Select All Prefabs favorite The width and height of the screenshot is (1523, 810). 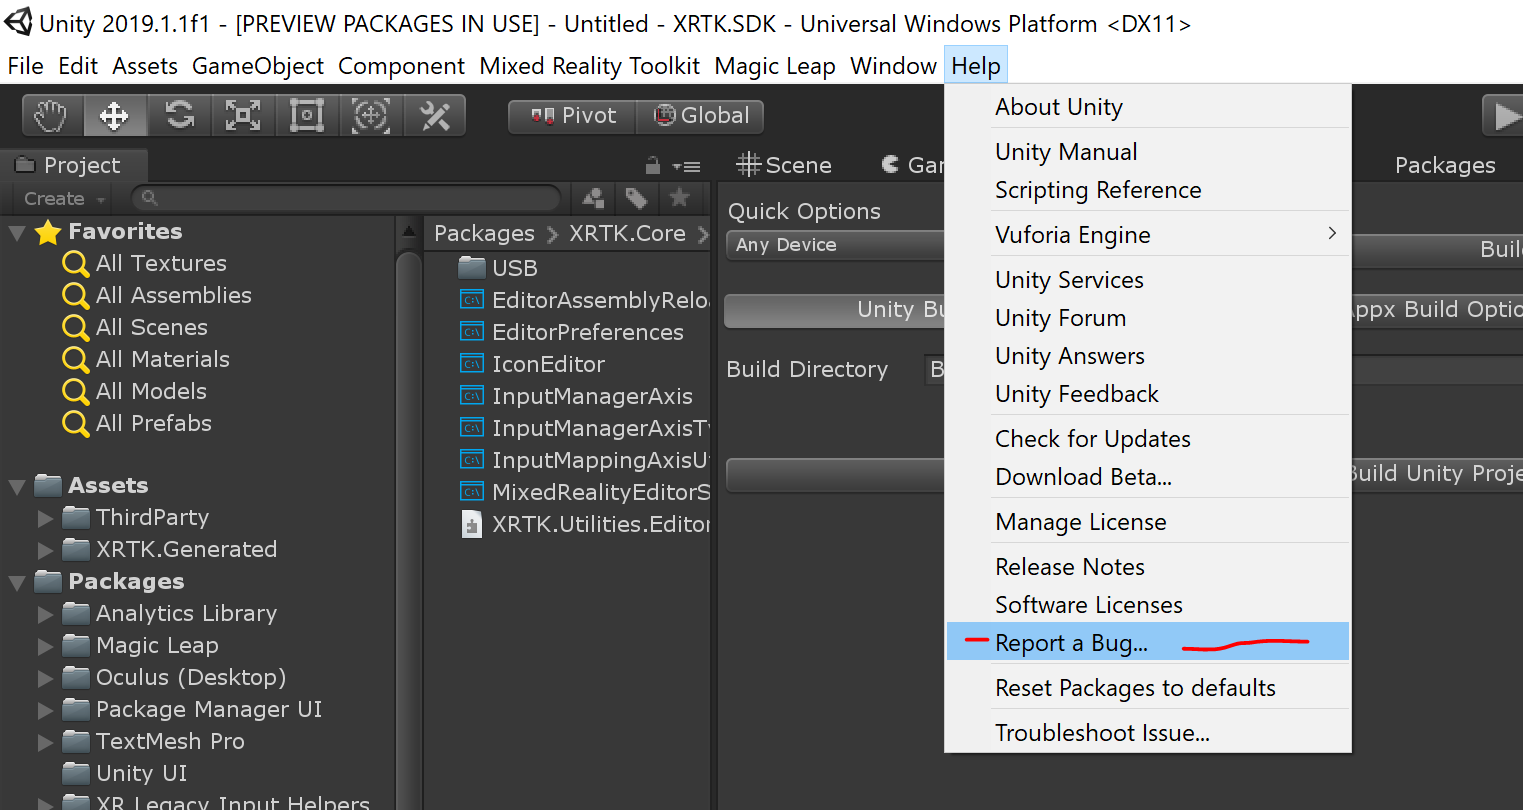(x=153, y=424)
